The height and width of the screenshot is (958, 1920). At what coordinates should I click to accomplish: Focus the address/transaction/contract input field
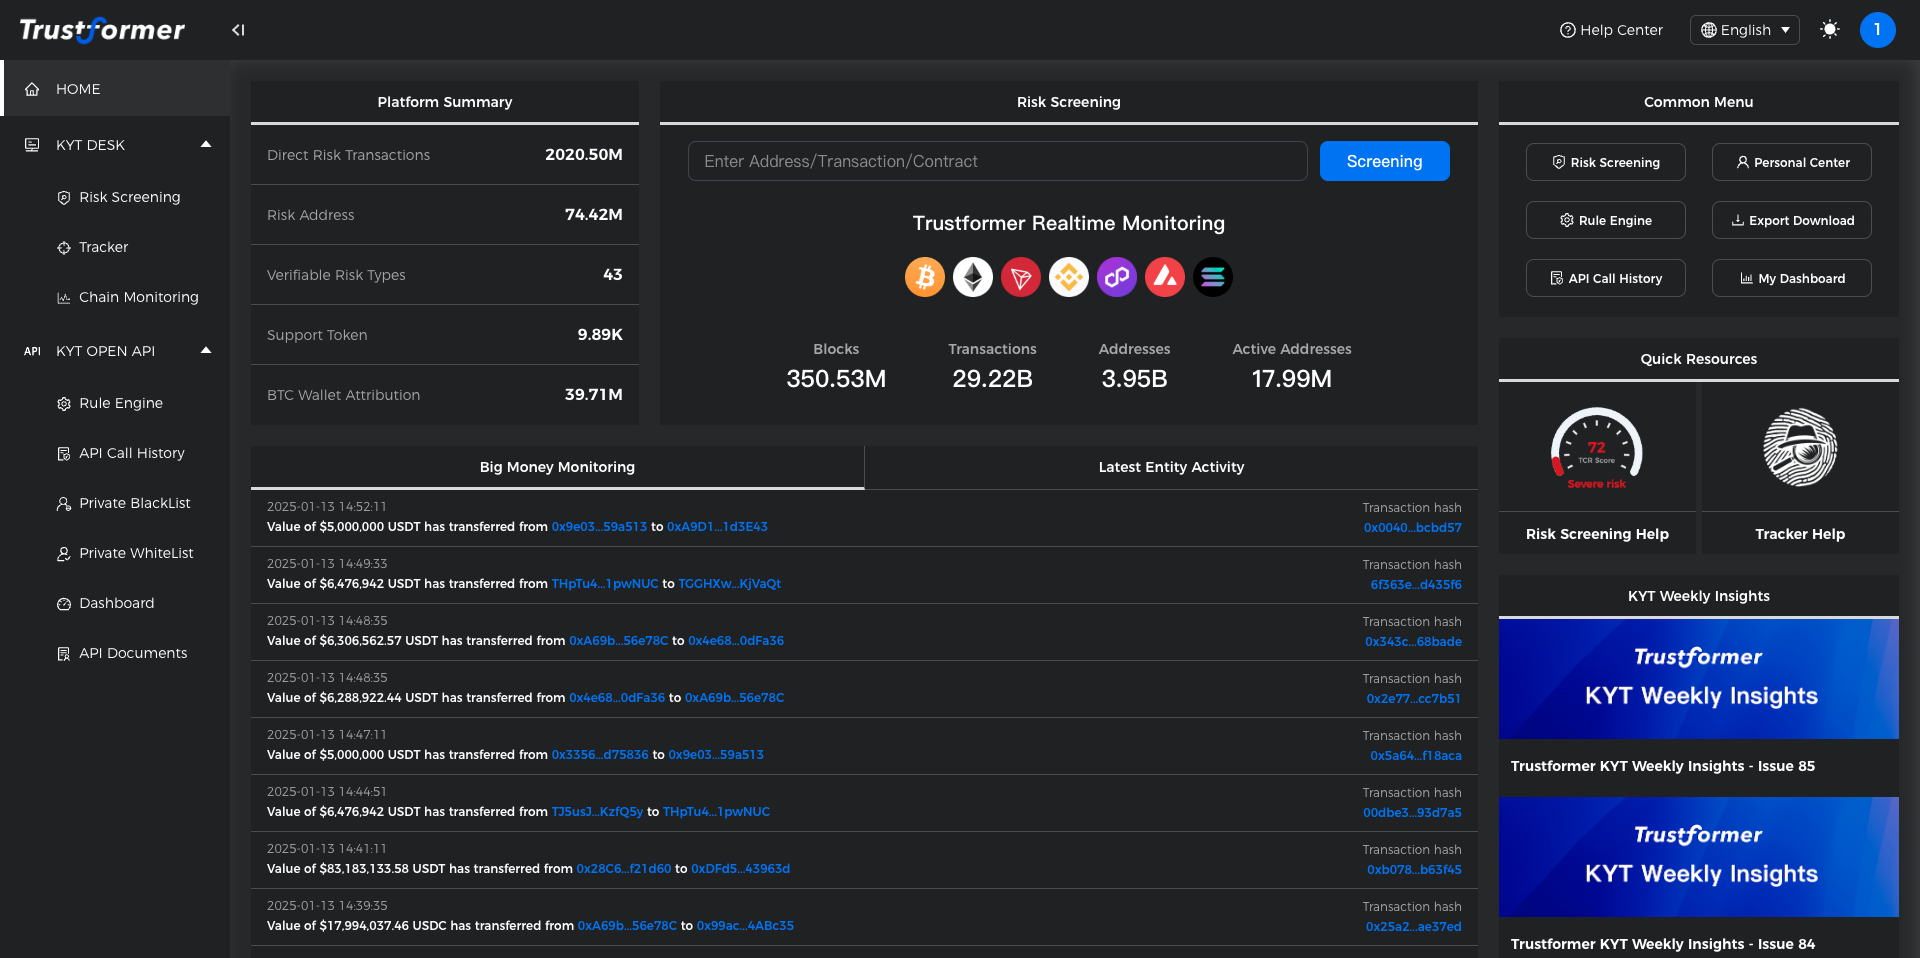pos(997,161)
